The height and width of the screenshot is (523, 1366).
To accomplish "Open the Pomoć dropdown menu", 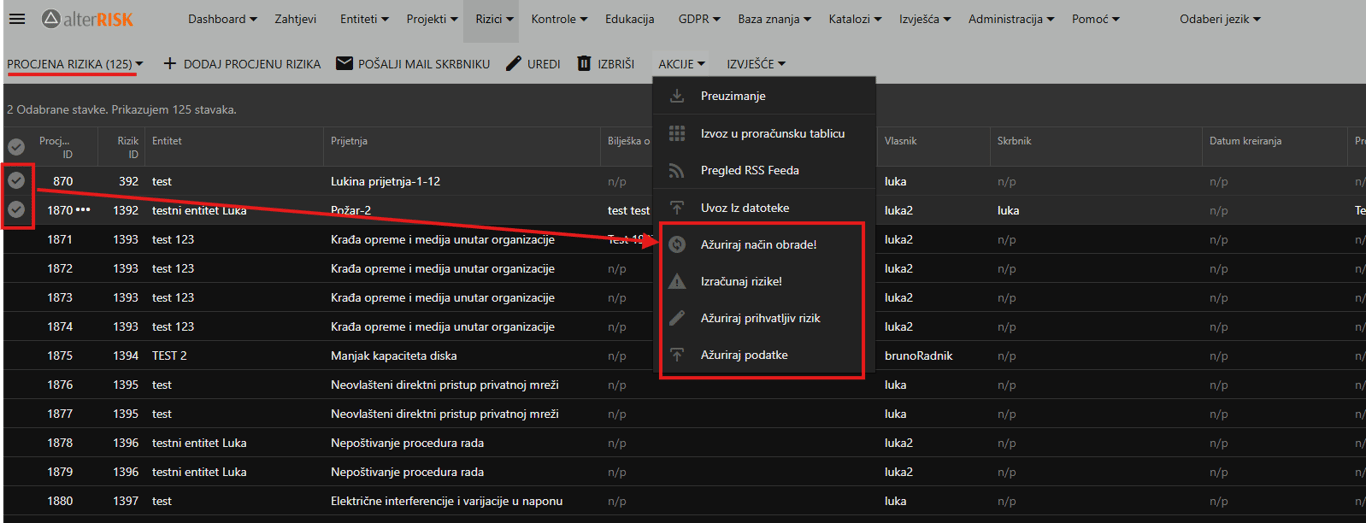I will [x=1096, y=19].
